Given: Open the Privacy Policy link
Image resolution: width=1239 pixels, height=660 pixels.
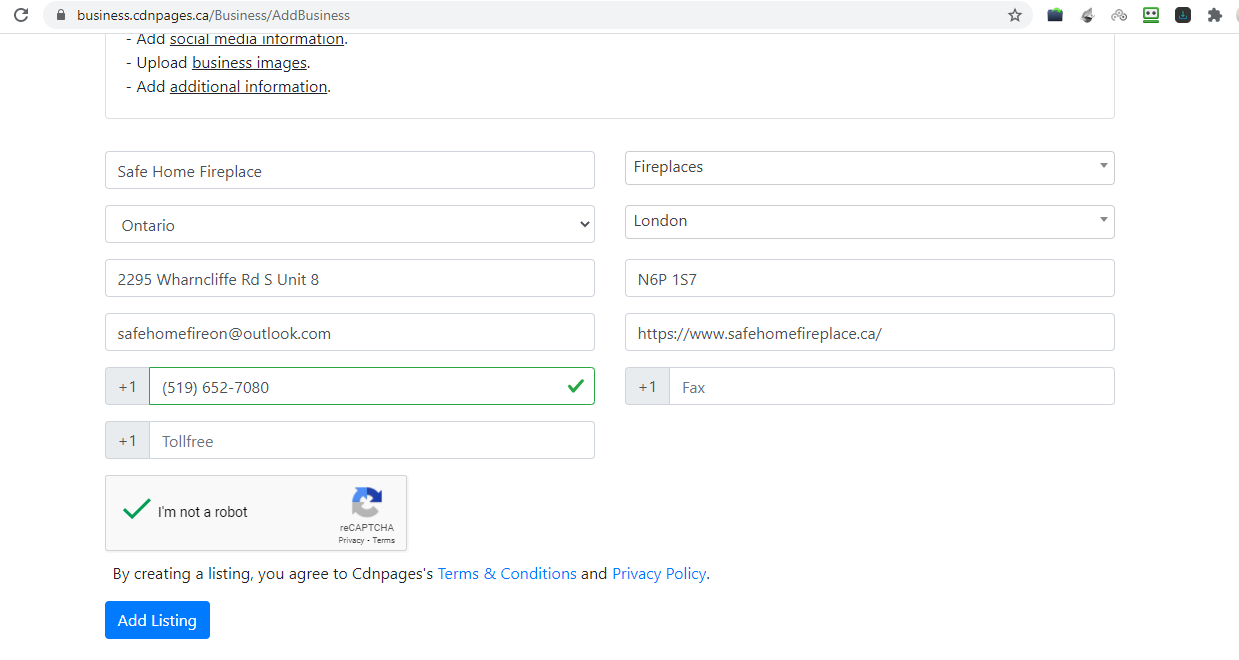Looking at the screenshot, I should click(x=659, y=574).
